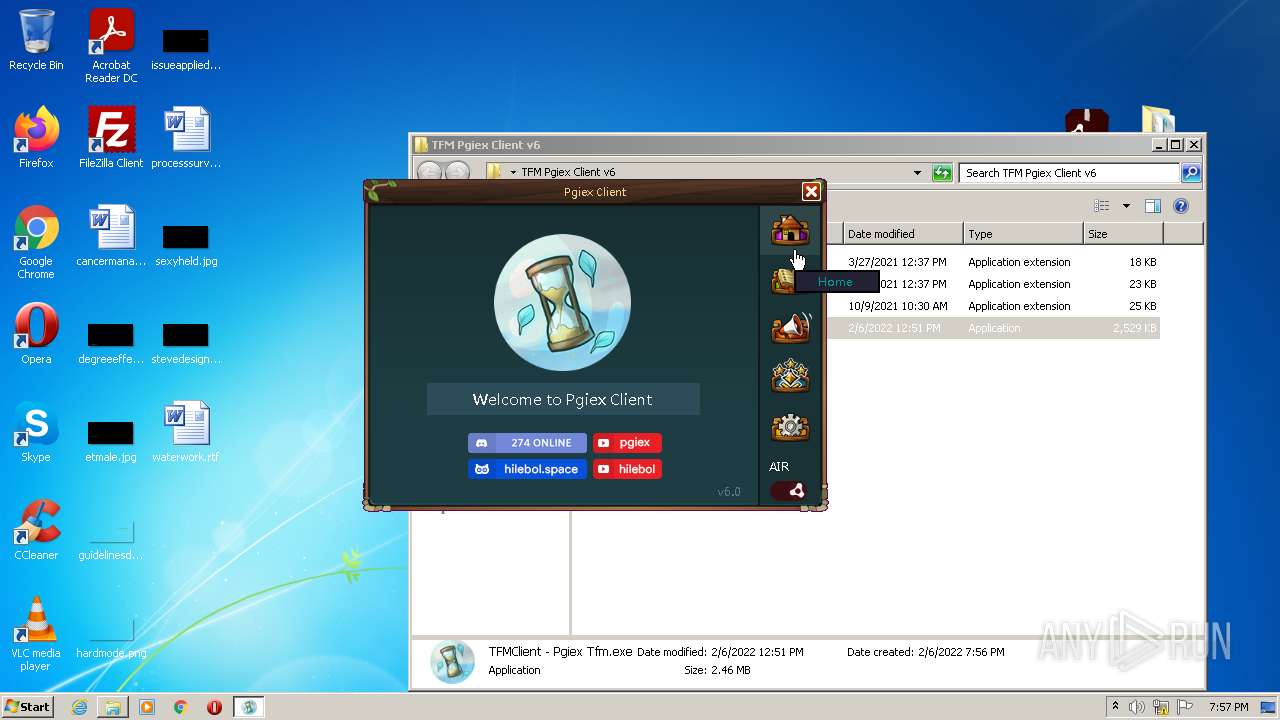Change the view with the list icon
This screenshot has width=1280, height=720.
tap(1102, 206)
